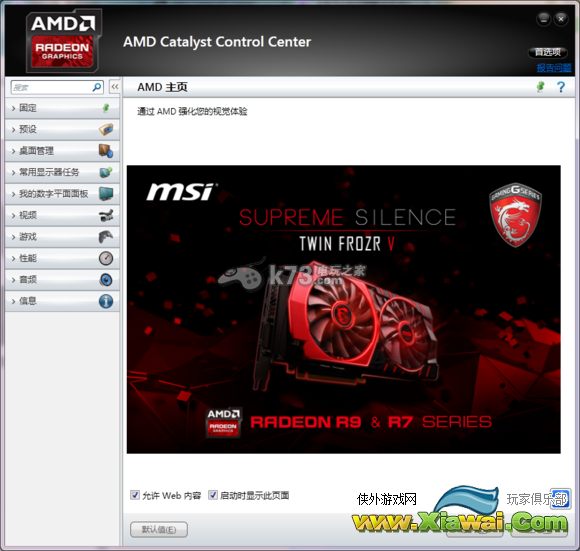Click the 首选项 preferences button
Image resolution: width=580 pixels, height=551 pixels.
click(548, 52)
